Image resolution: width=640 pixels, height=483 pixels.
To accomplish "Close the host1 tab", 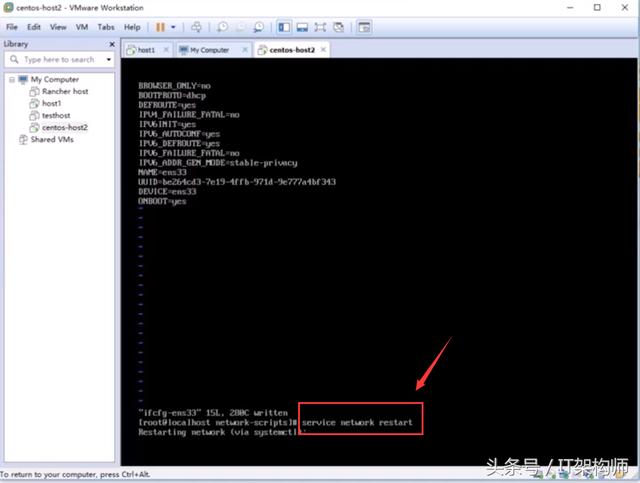I will coord(166,50).
